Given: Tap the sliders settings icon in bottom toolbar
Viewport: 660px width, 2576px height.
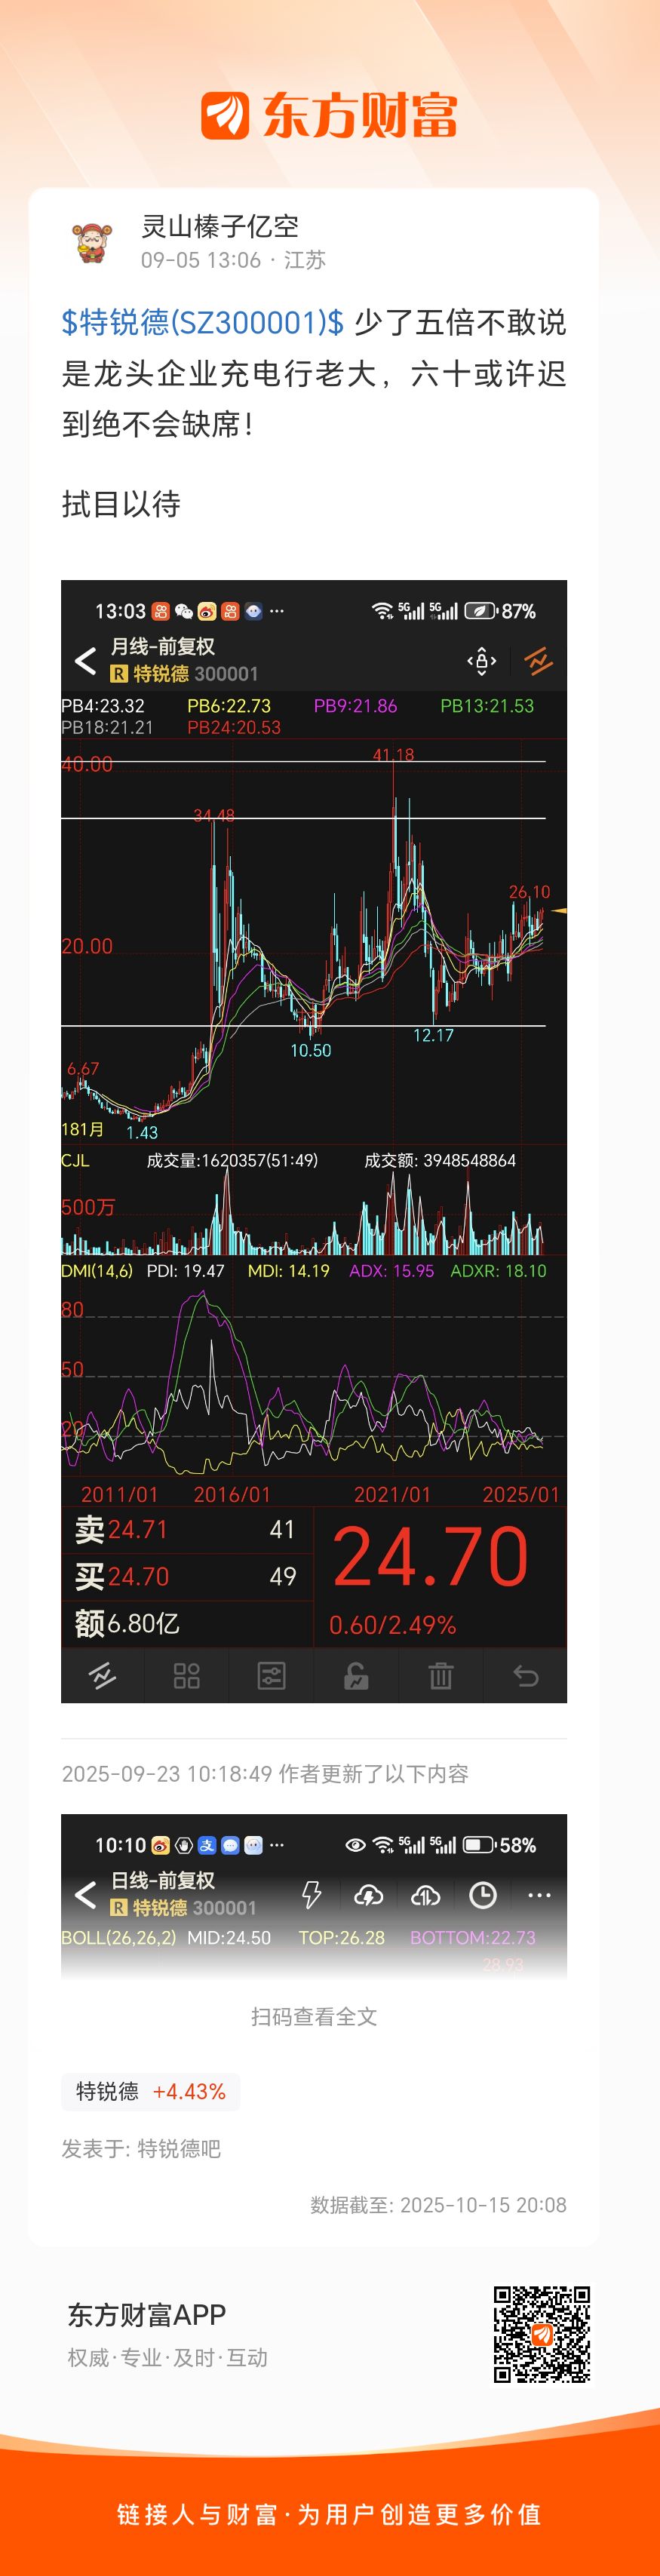Looking at the screenshot, I should pyautogui.click(x=271, y=1675).
